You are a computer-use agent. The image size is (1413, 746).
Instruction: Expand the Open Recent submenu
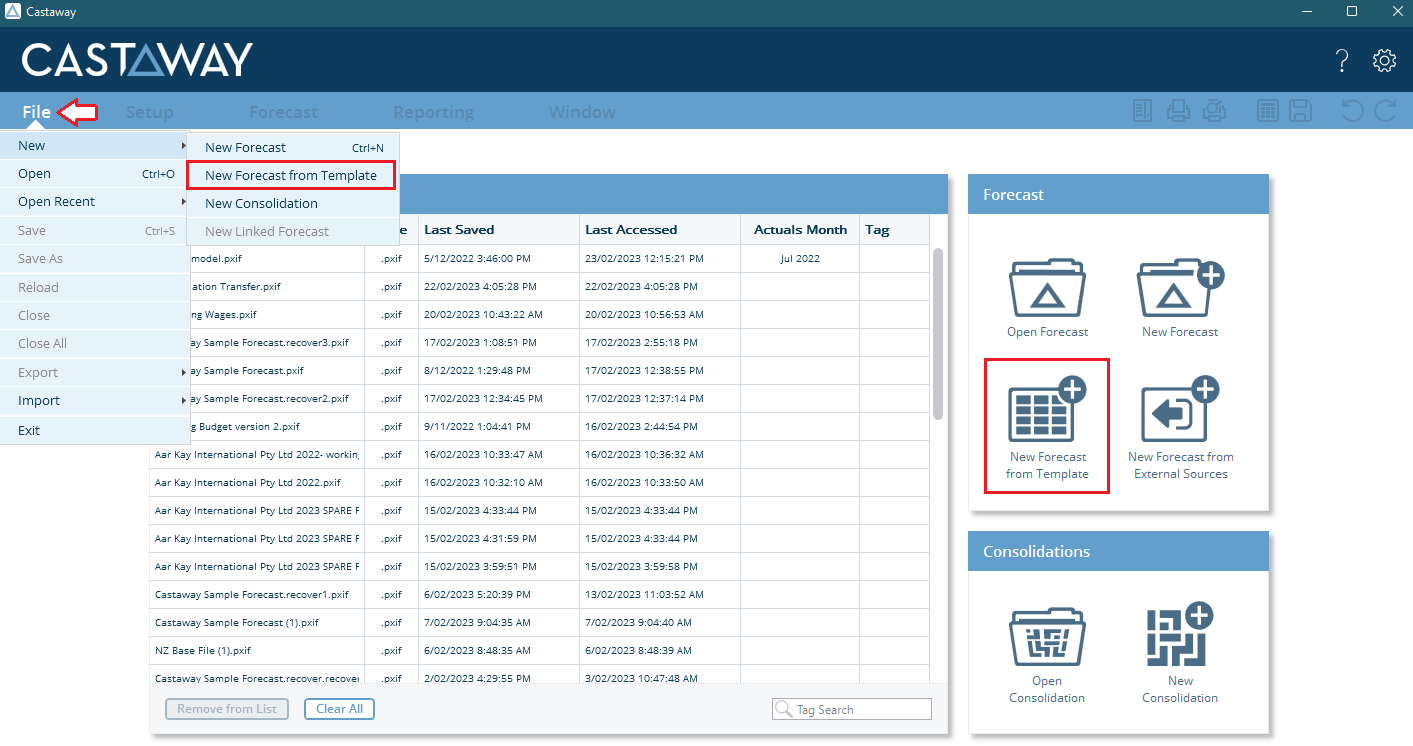tap(95, 202)
